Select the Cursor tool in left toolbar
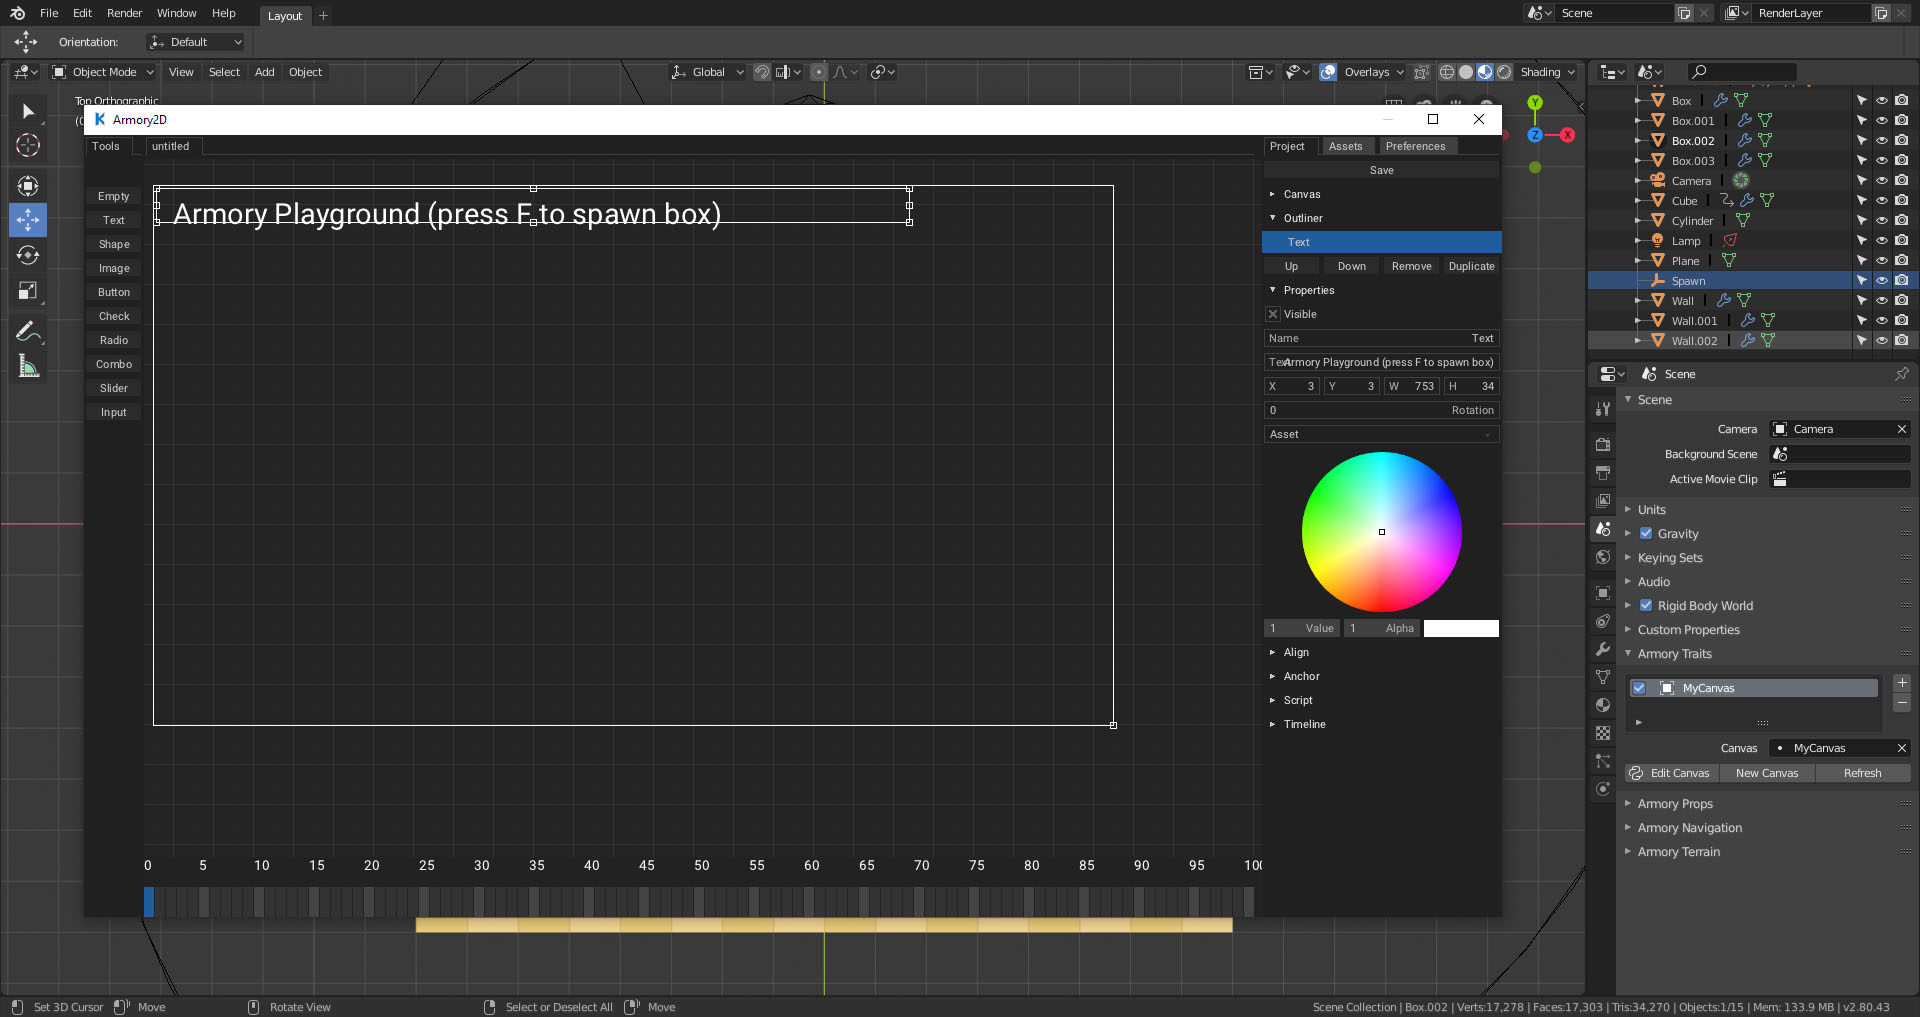The height and width of the screenshot is (1017, 1920). tap(28, 145)
